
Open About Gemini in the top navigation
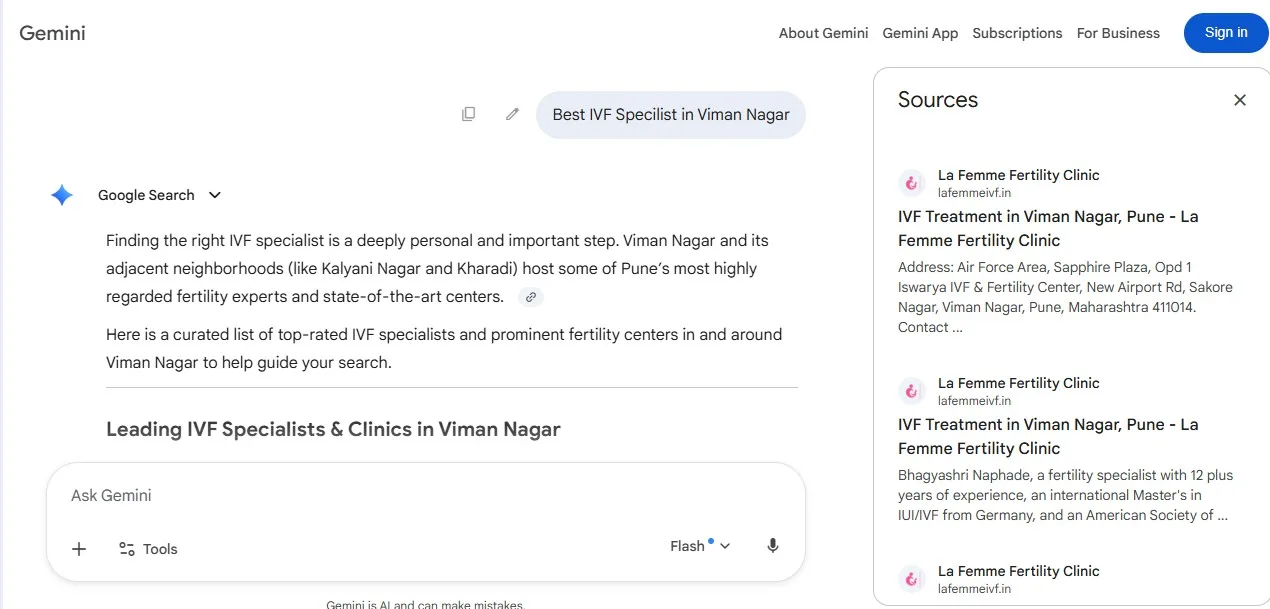point(823,33)
